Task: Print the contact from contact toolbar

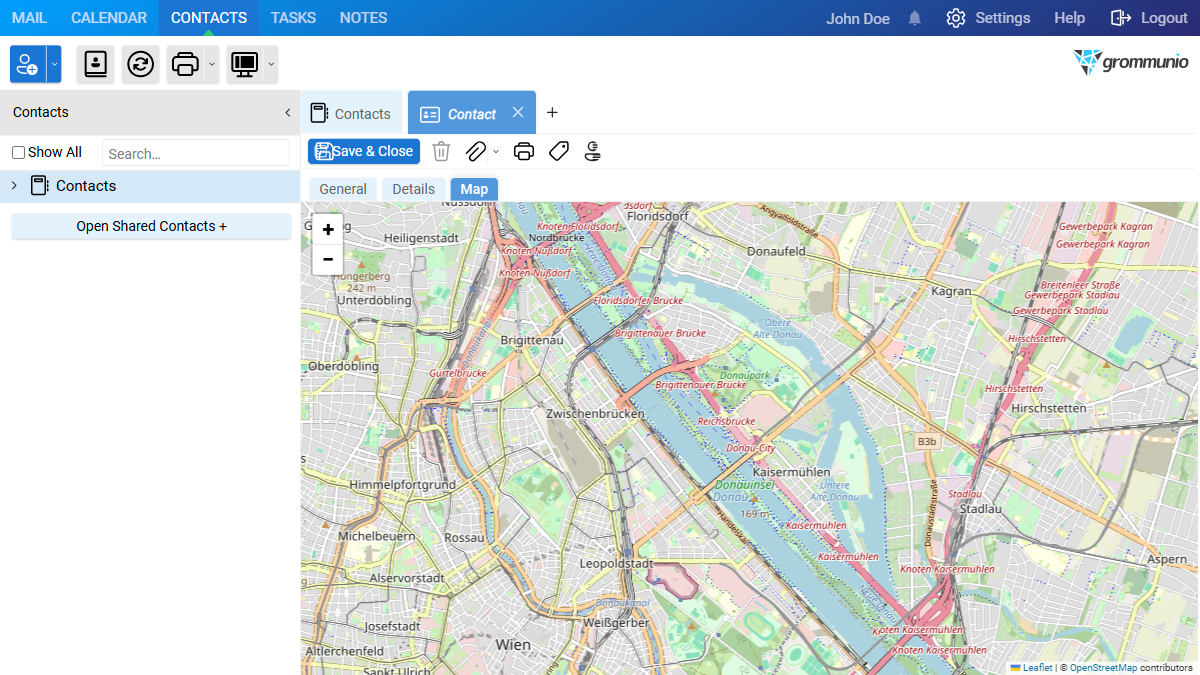Action: (x=524, y=151)
